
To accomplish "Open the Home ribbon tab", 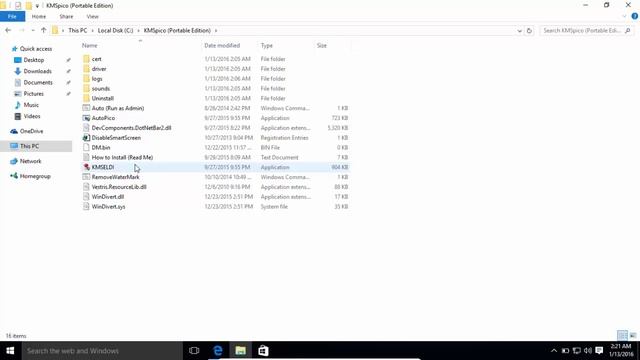I will (x=39, y=16).
